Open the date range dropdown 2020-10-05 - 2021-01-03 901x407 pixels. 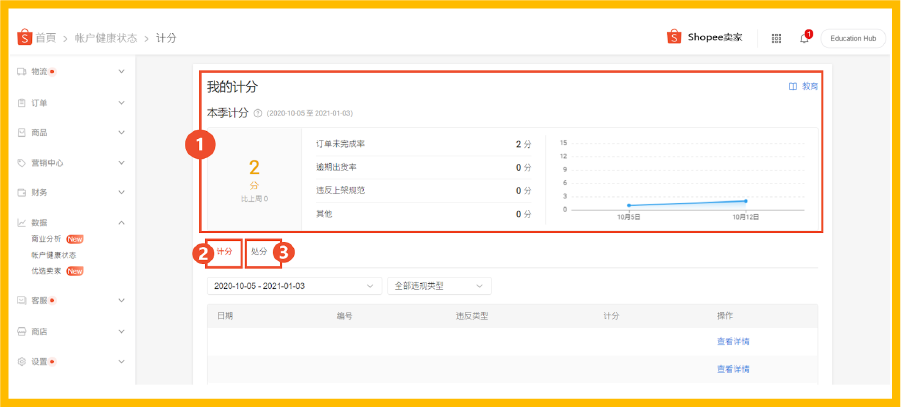(294, 286)
